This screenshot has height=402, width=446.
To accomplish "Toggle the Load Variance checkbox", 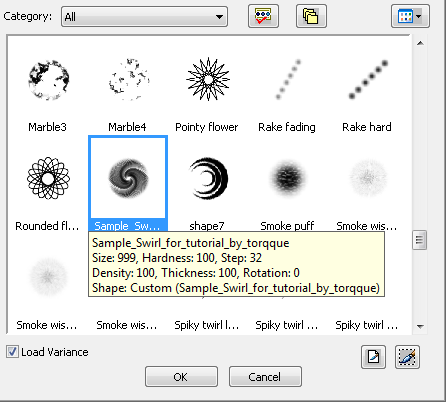I will [12, 352].
